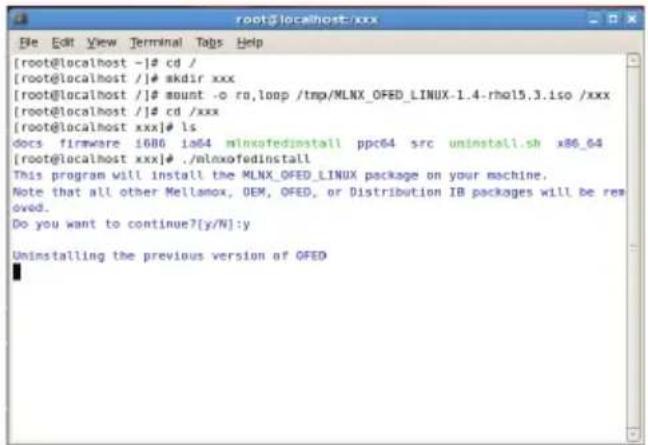
Task: Click the 'docs' directory name in ls output
Action: coord(27,143)
